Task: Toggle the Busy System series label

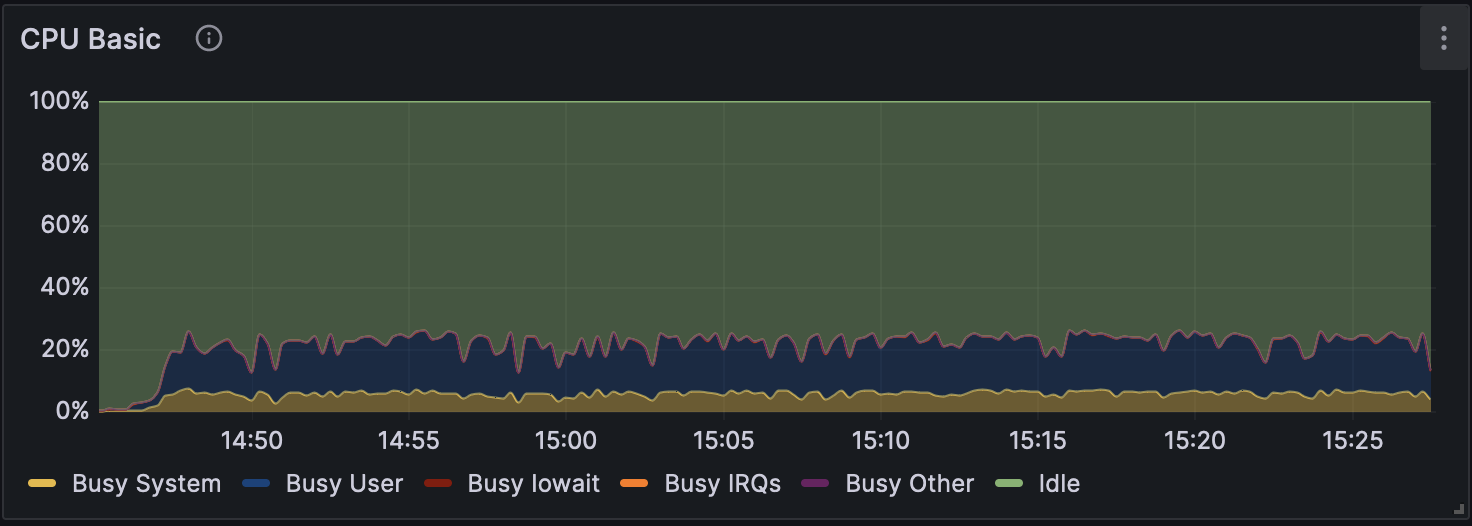Action: 146,484
